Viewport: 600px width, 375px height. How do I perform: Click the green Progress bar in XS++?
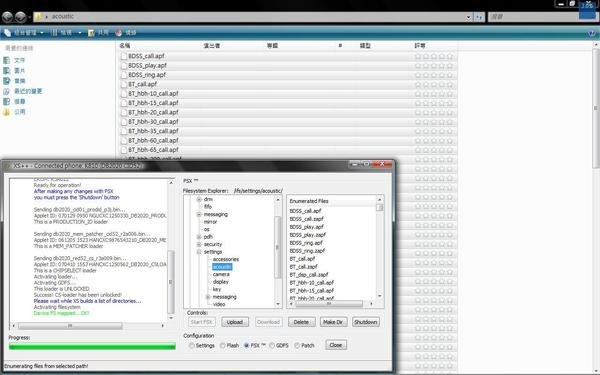pyautogui.click(x=92, y=347)
